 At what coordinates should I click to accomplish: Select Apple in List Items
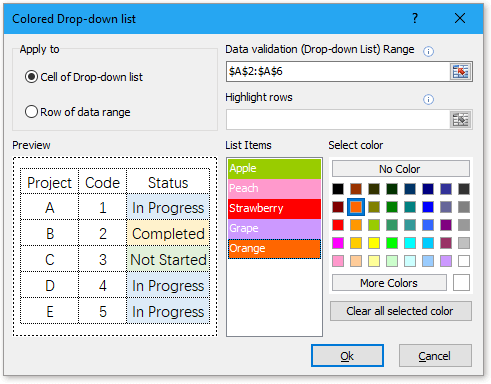(274, 169)
